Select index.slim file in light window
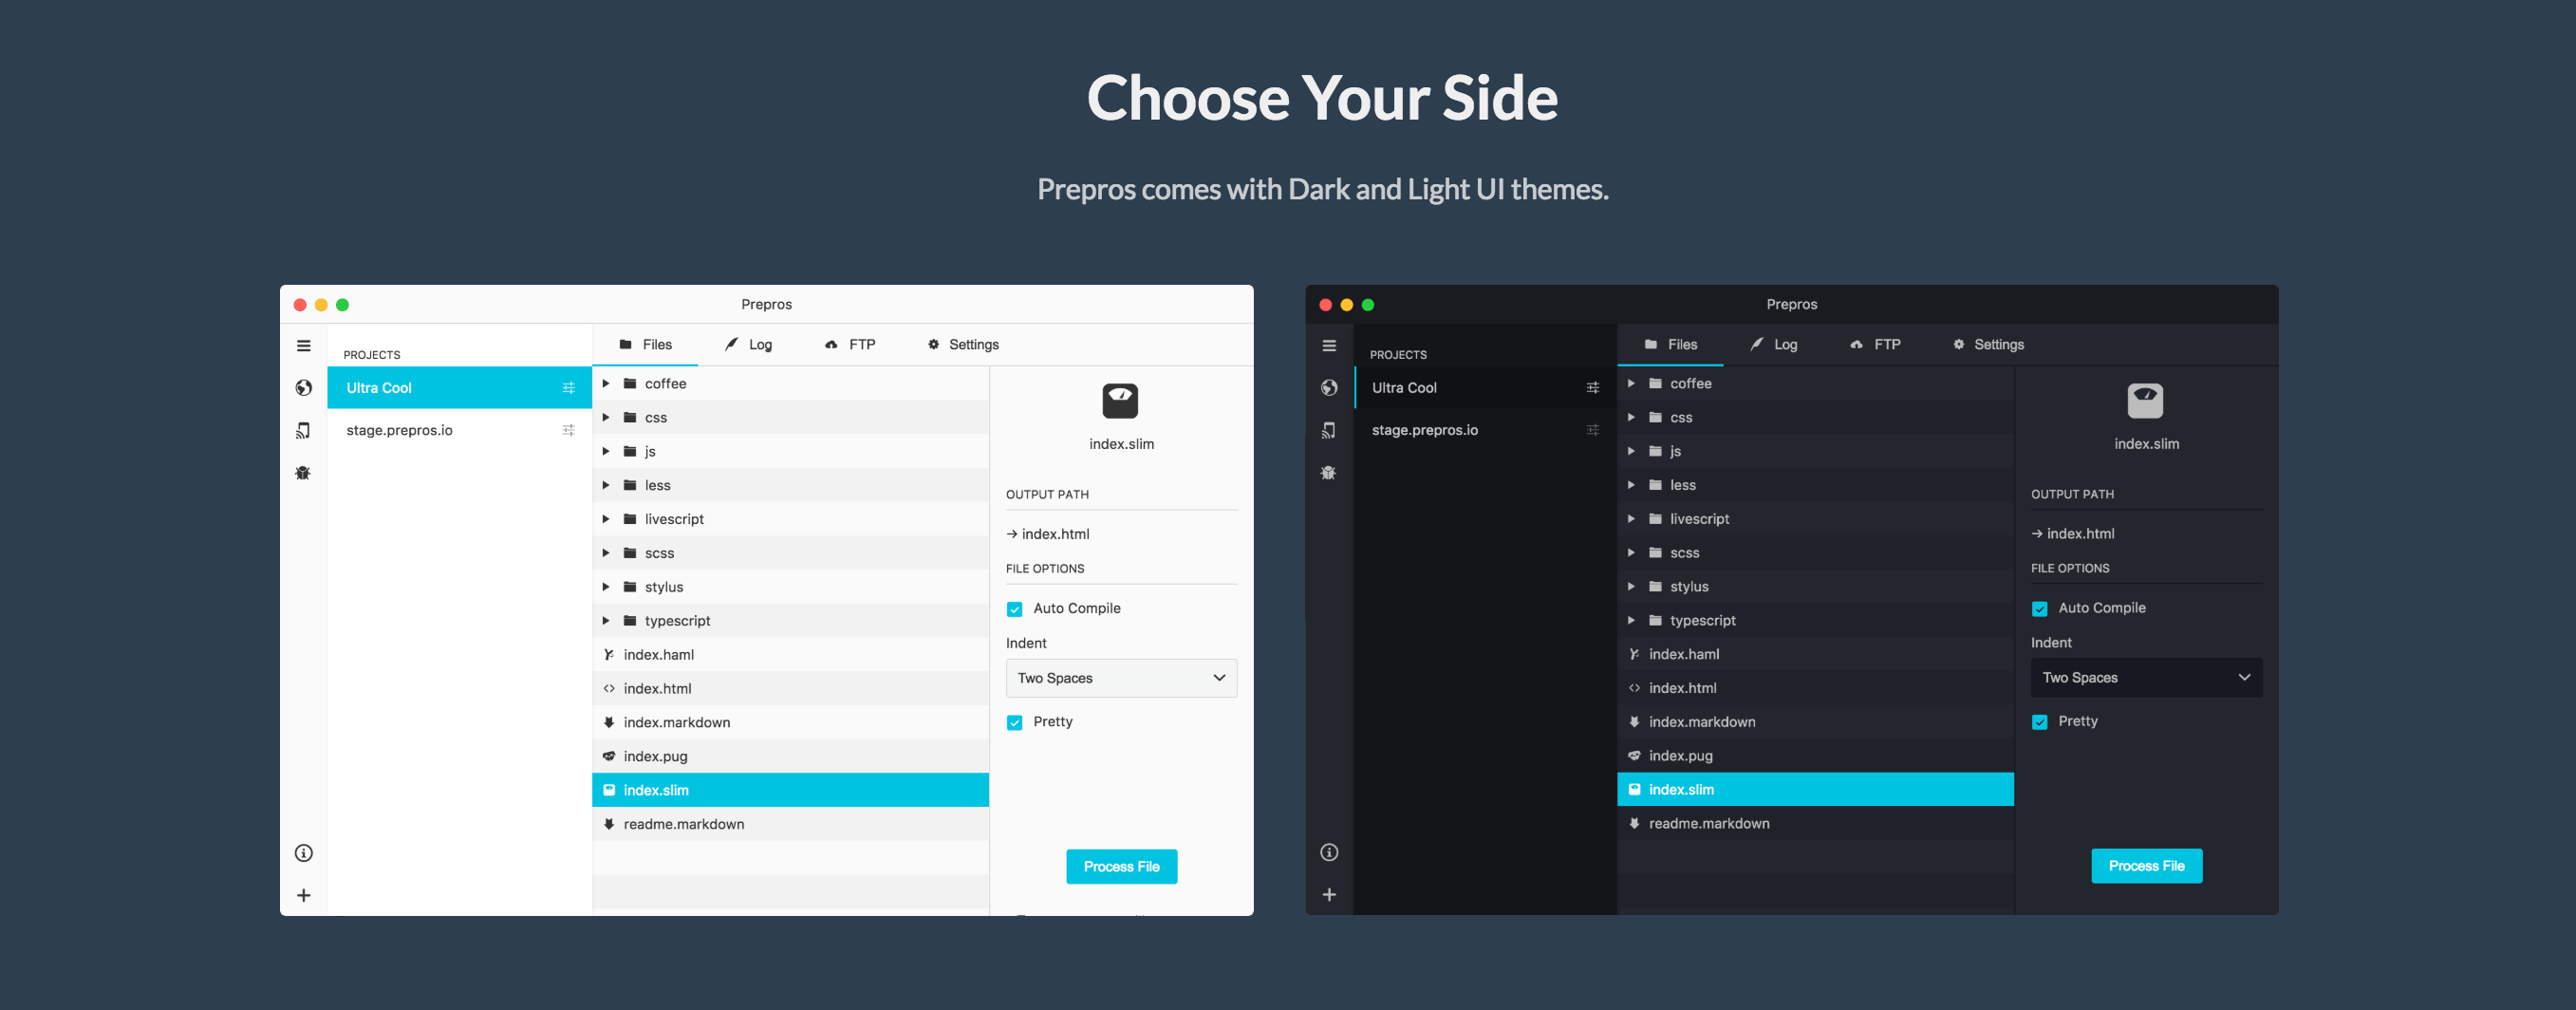This screenshot has height=1010, width=2576. click(790, 790)
